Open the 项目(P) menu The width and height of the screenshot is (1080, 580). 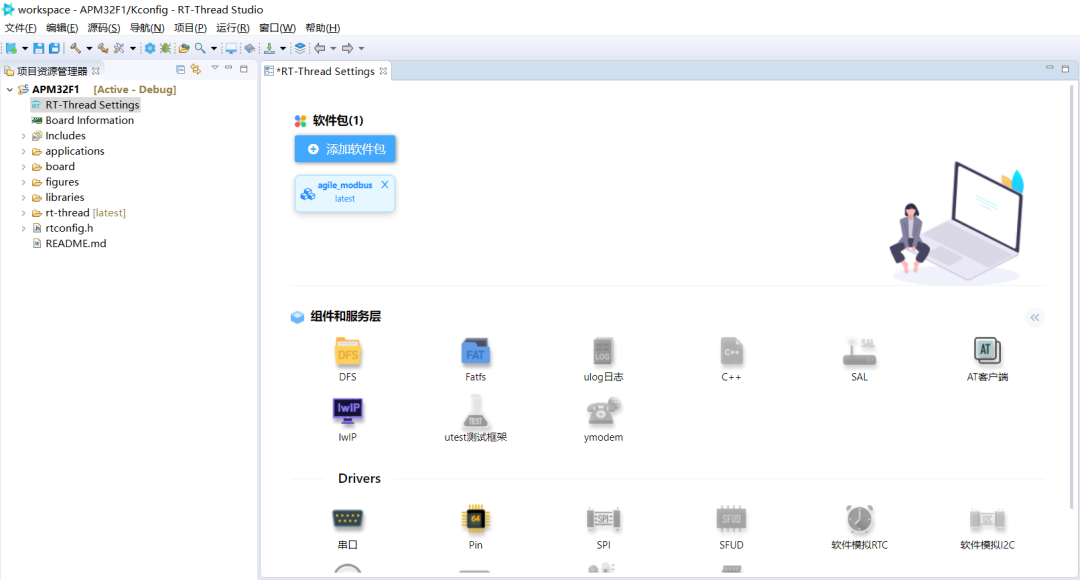pos(190,28)
